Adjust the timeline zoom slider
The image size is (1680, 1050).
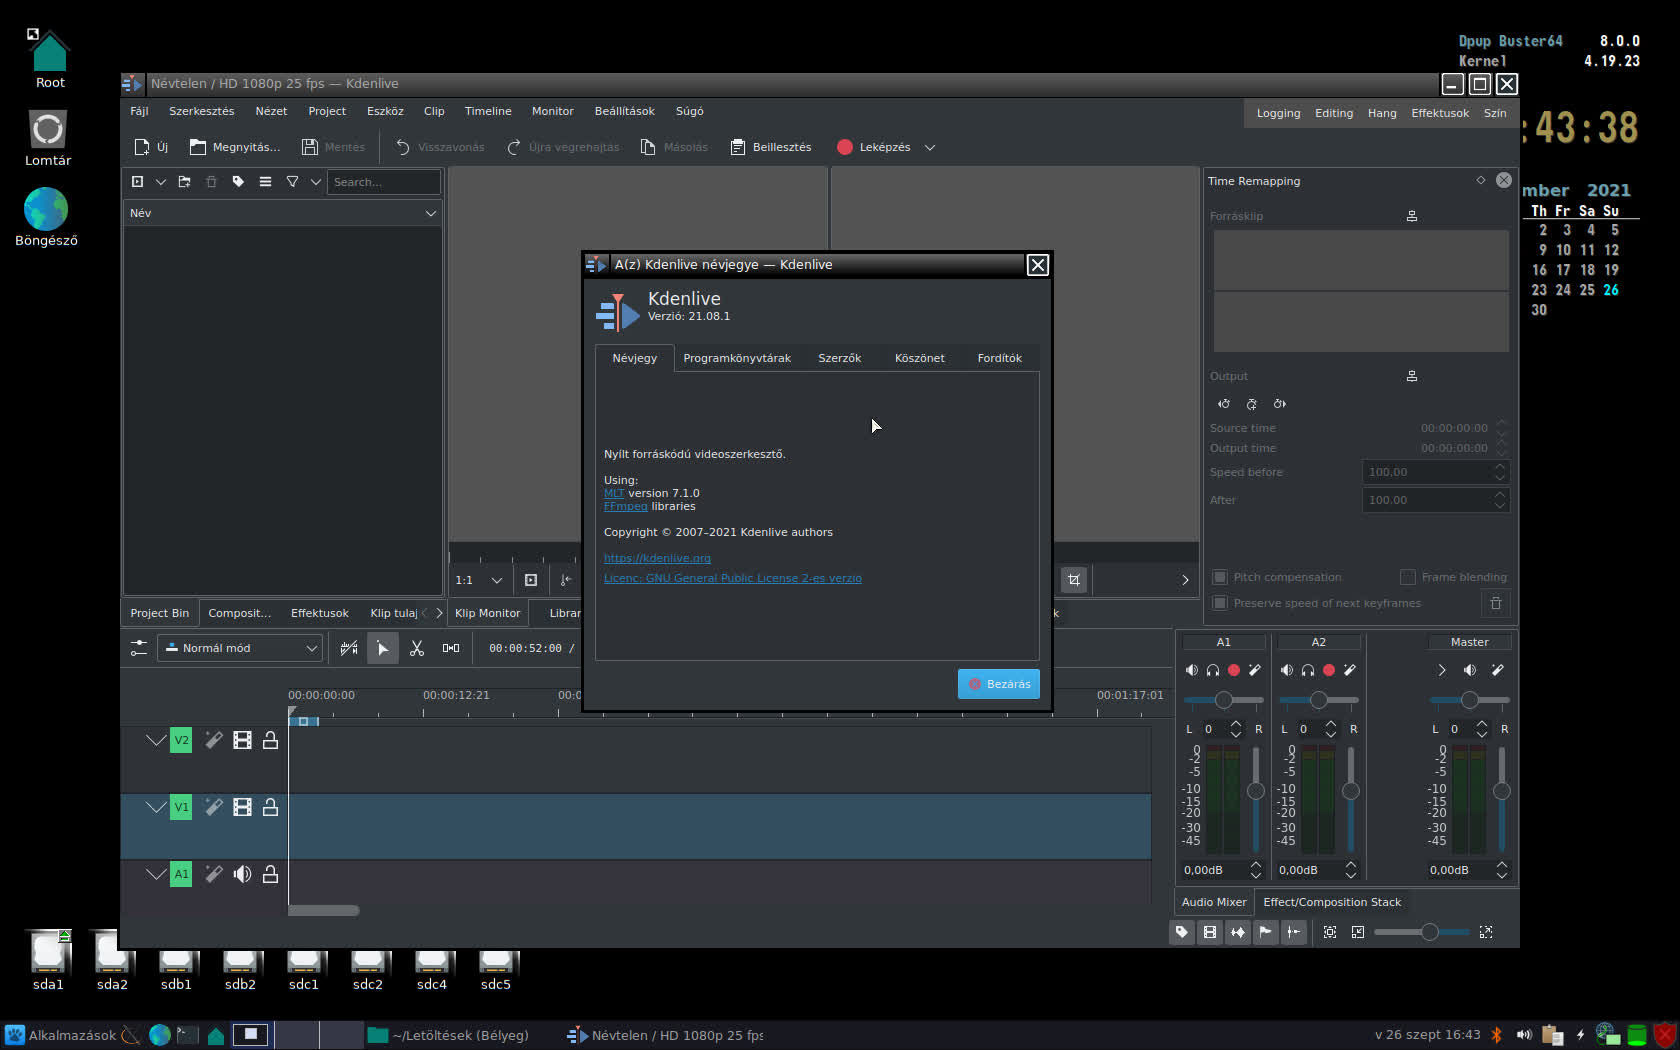pyautogui.click(x=1422, y=932)
